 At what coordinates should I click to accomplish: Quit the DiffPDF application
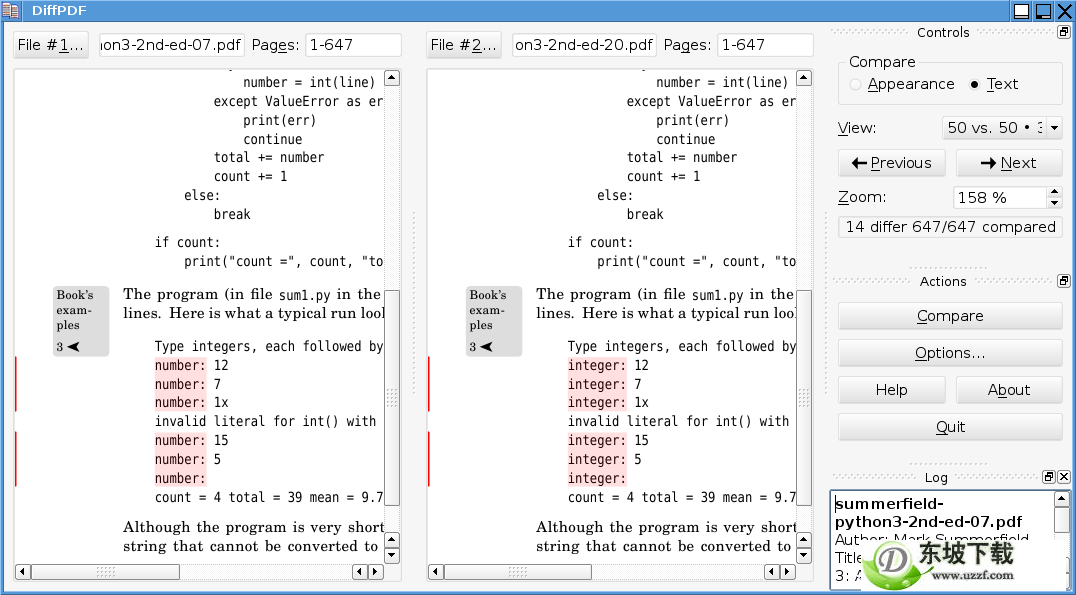[x=950, y=427]
